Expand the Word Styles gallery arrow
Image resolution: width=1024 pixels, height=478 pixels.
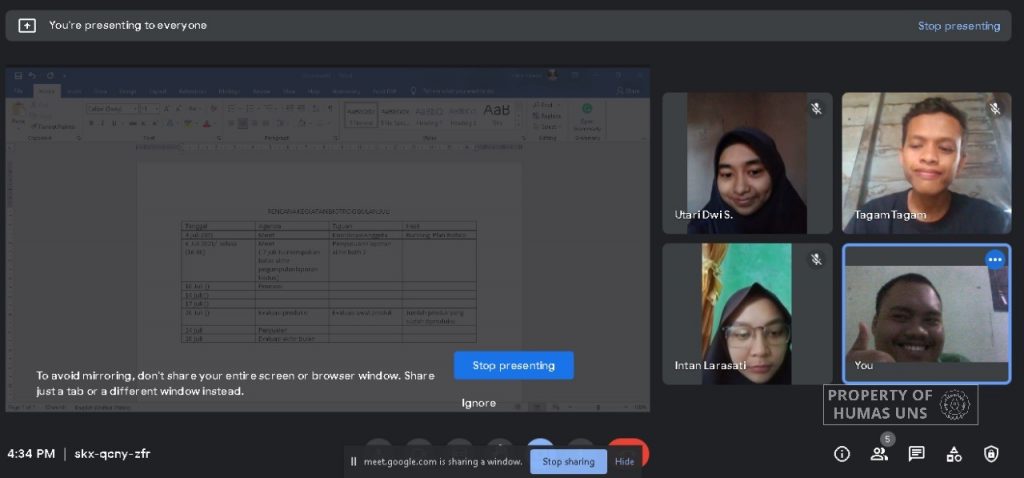518,124
